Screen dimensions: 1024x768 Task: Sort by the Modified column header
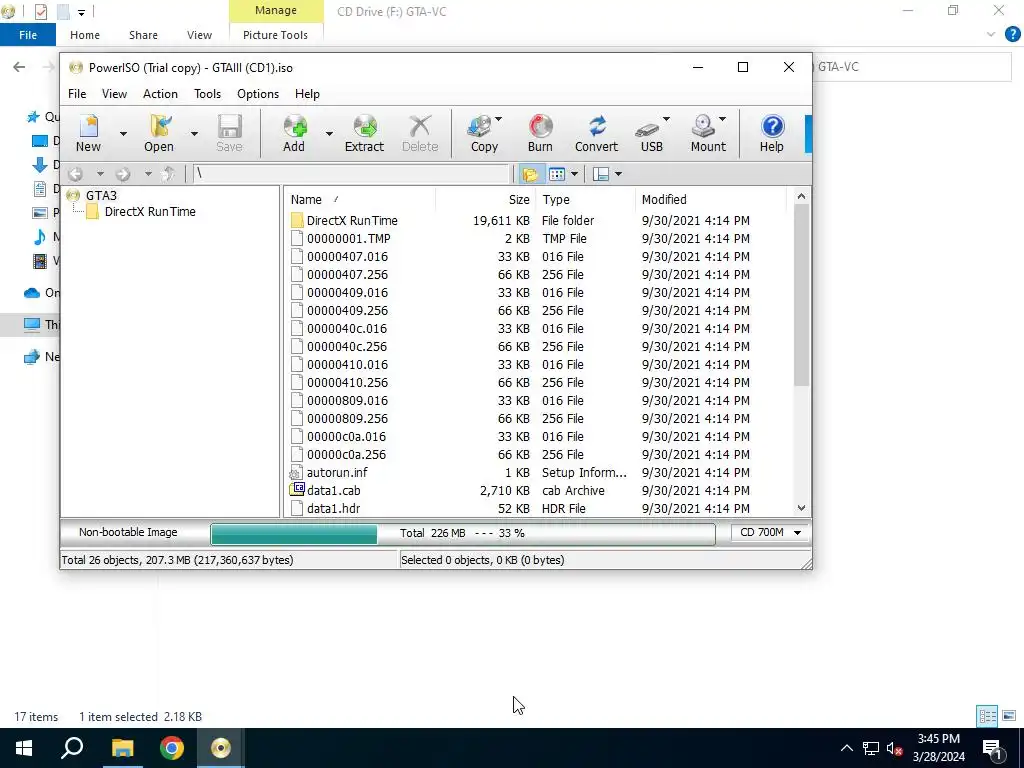click(711, 200)
